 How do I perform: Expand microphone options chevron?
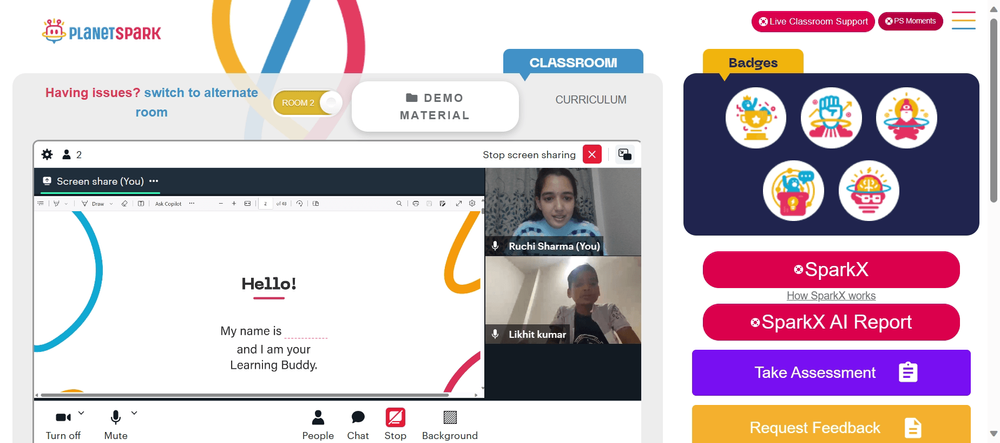pyautogui.click(x=134, y=413)
